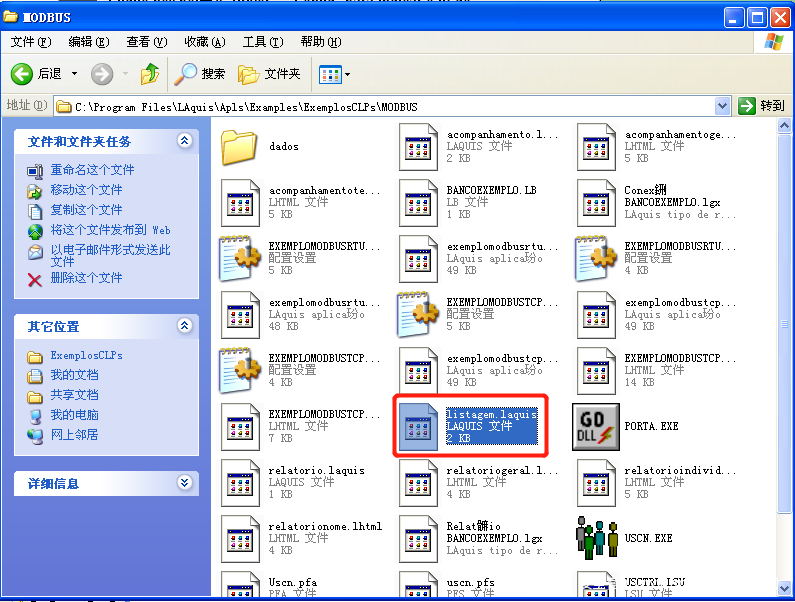This screenshot has height=602, width=795.
Task: Select the Conex BANCOEXEMPLO.lgx file icon
Action: tap(596, 203)
